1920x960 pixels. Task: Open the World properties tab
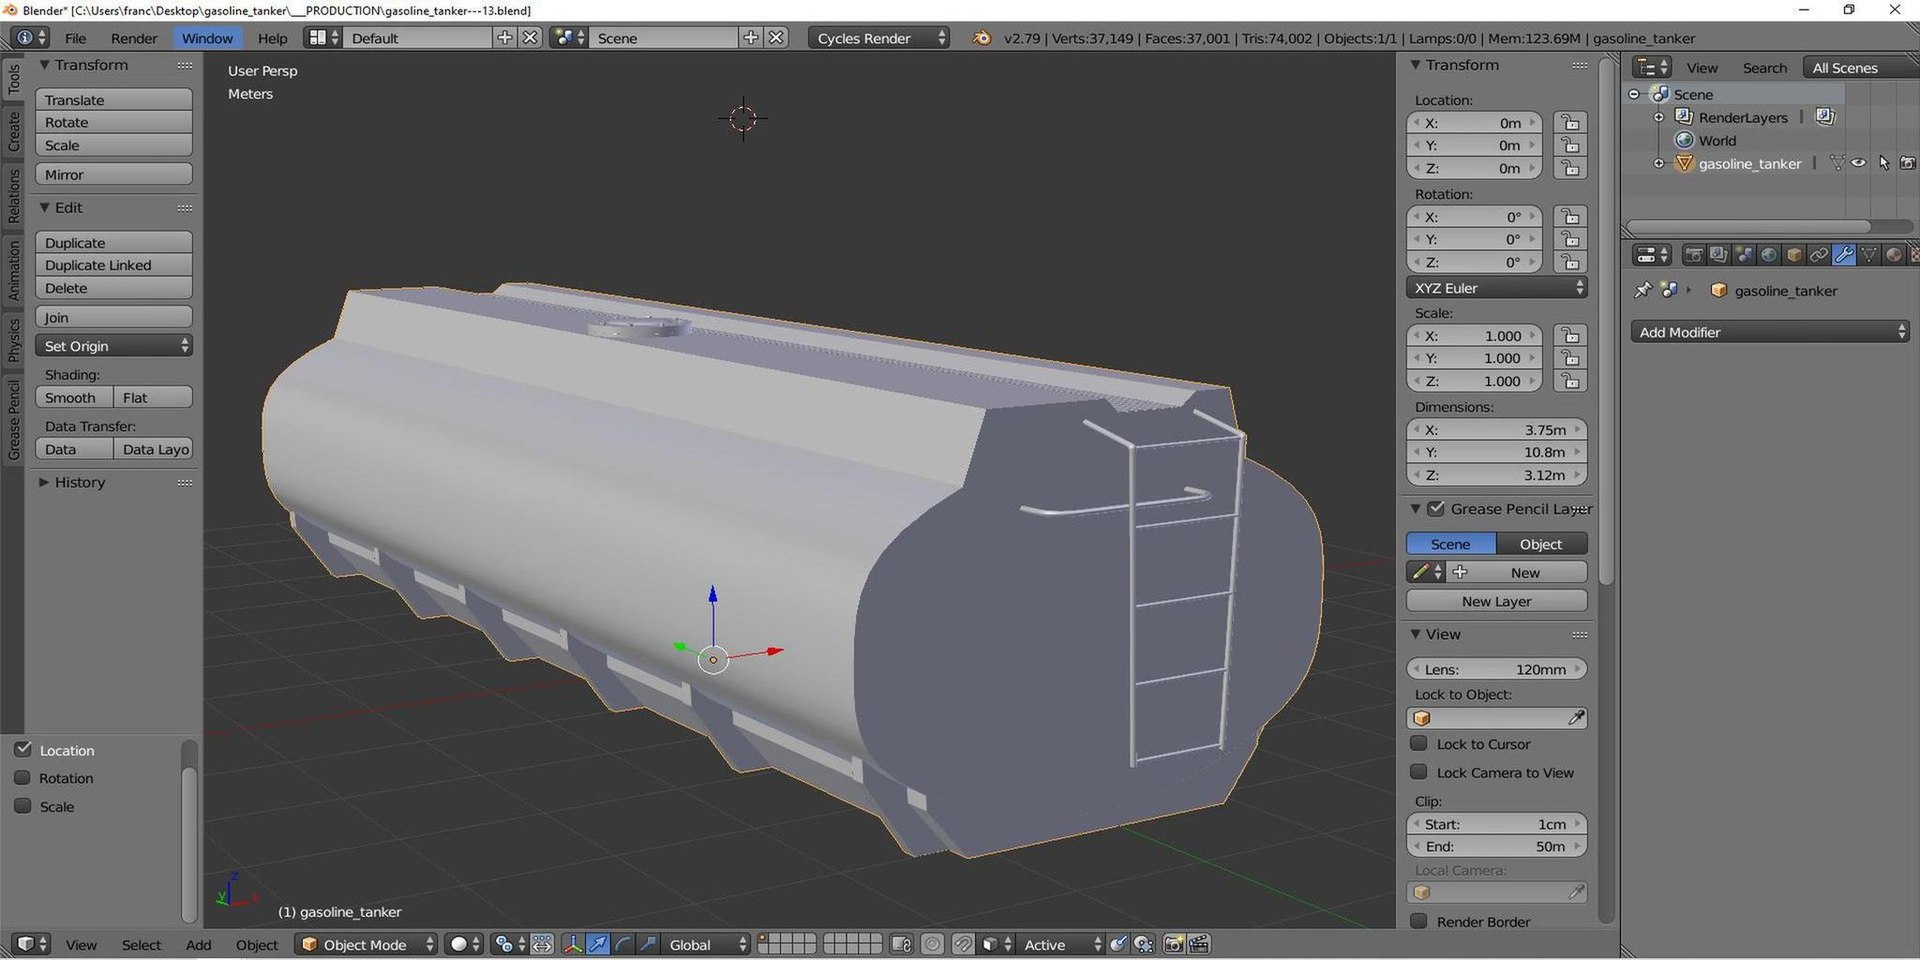point(1769,255)
